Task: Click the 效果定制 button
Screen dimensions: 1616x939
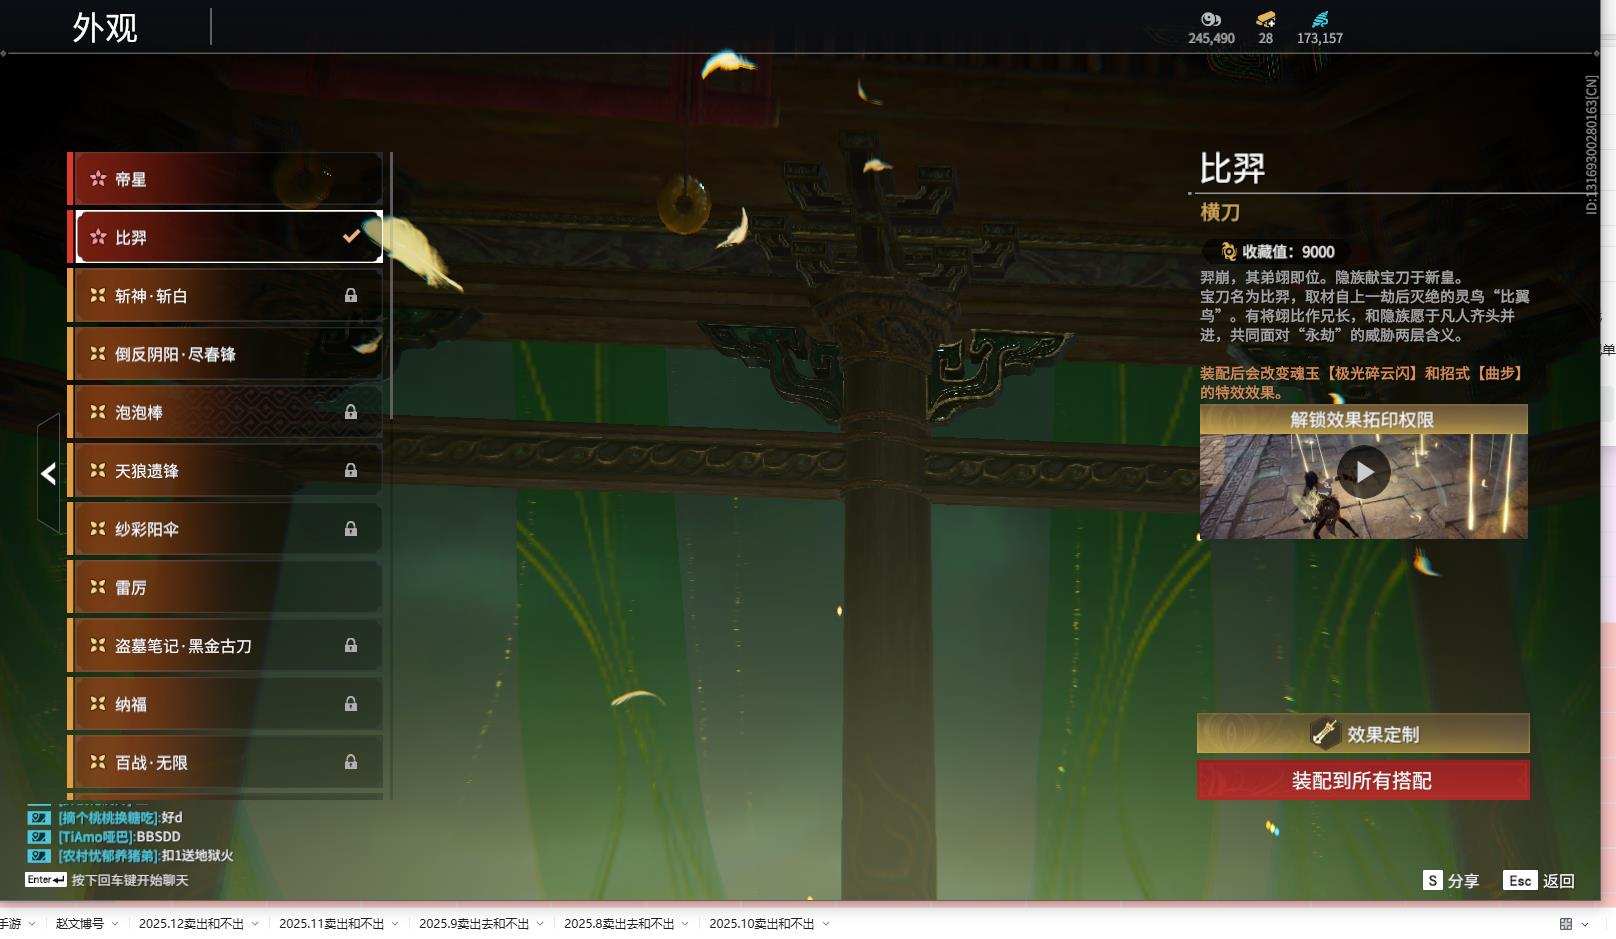Action: 1363,733
